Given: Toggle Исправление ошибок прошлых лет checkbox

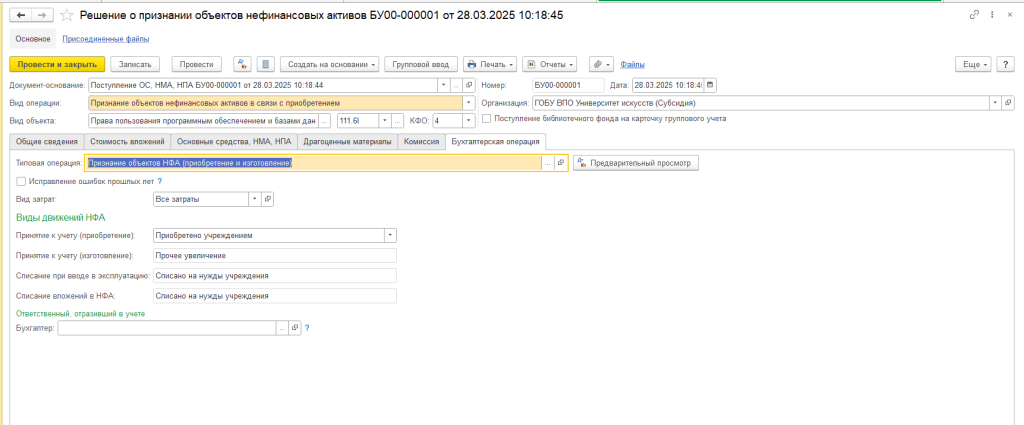Looking at the screenshot, I should pos(22,181).
